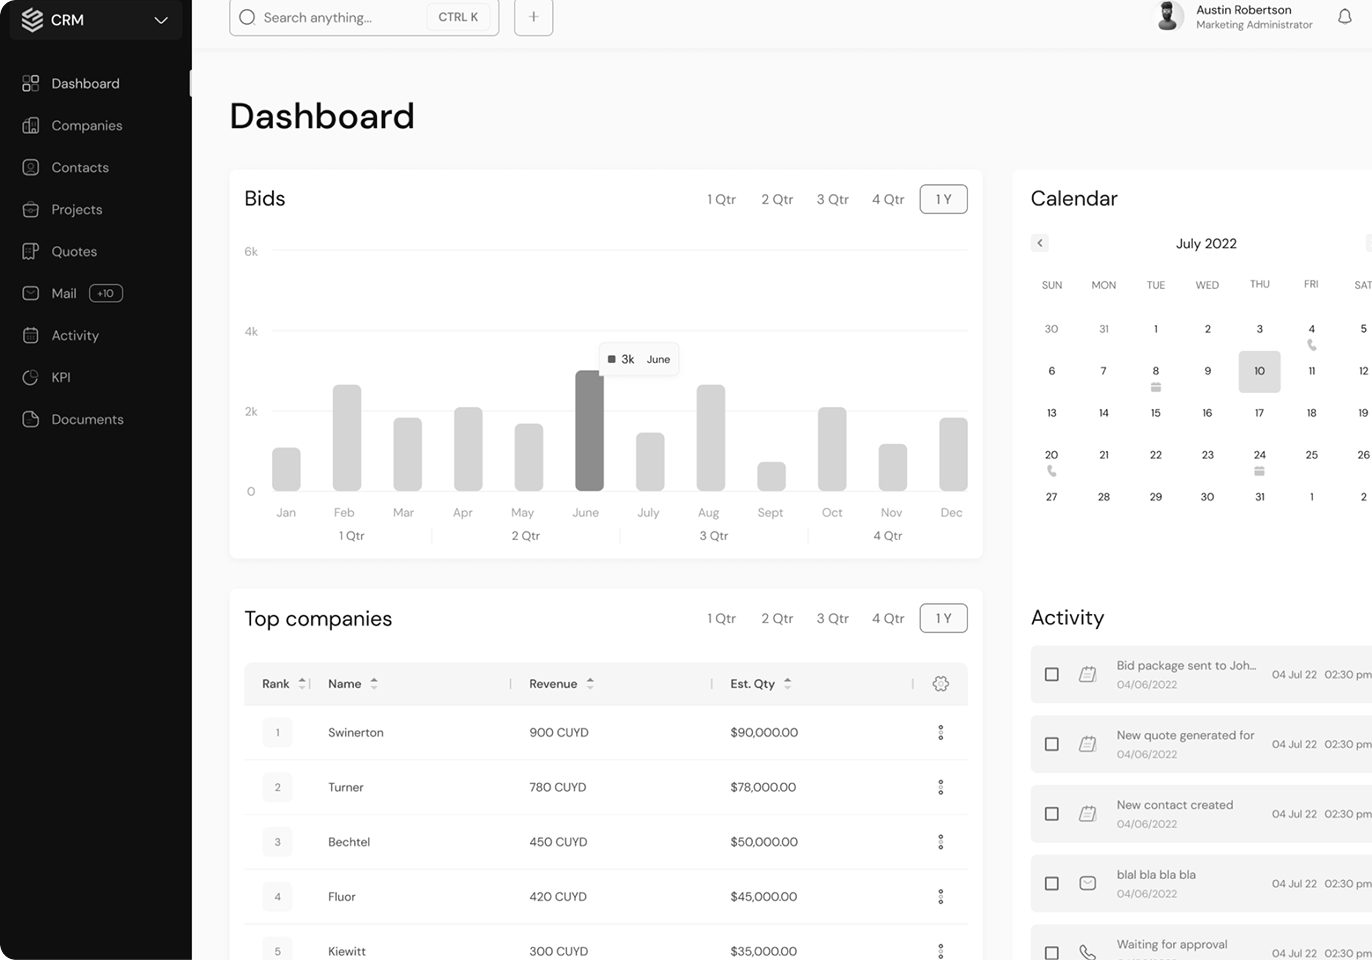
Task: Click the plus add button
Action: point(533,17)
